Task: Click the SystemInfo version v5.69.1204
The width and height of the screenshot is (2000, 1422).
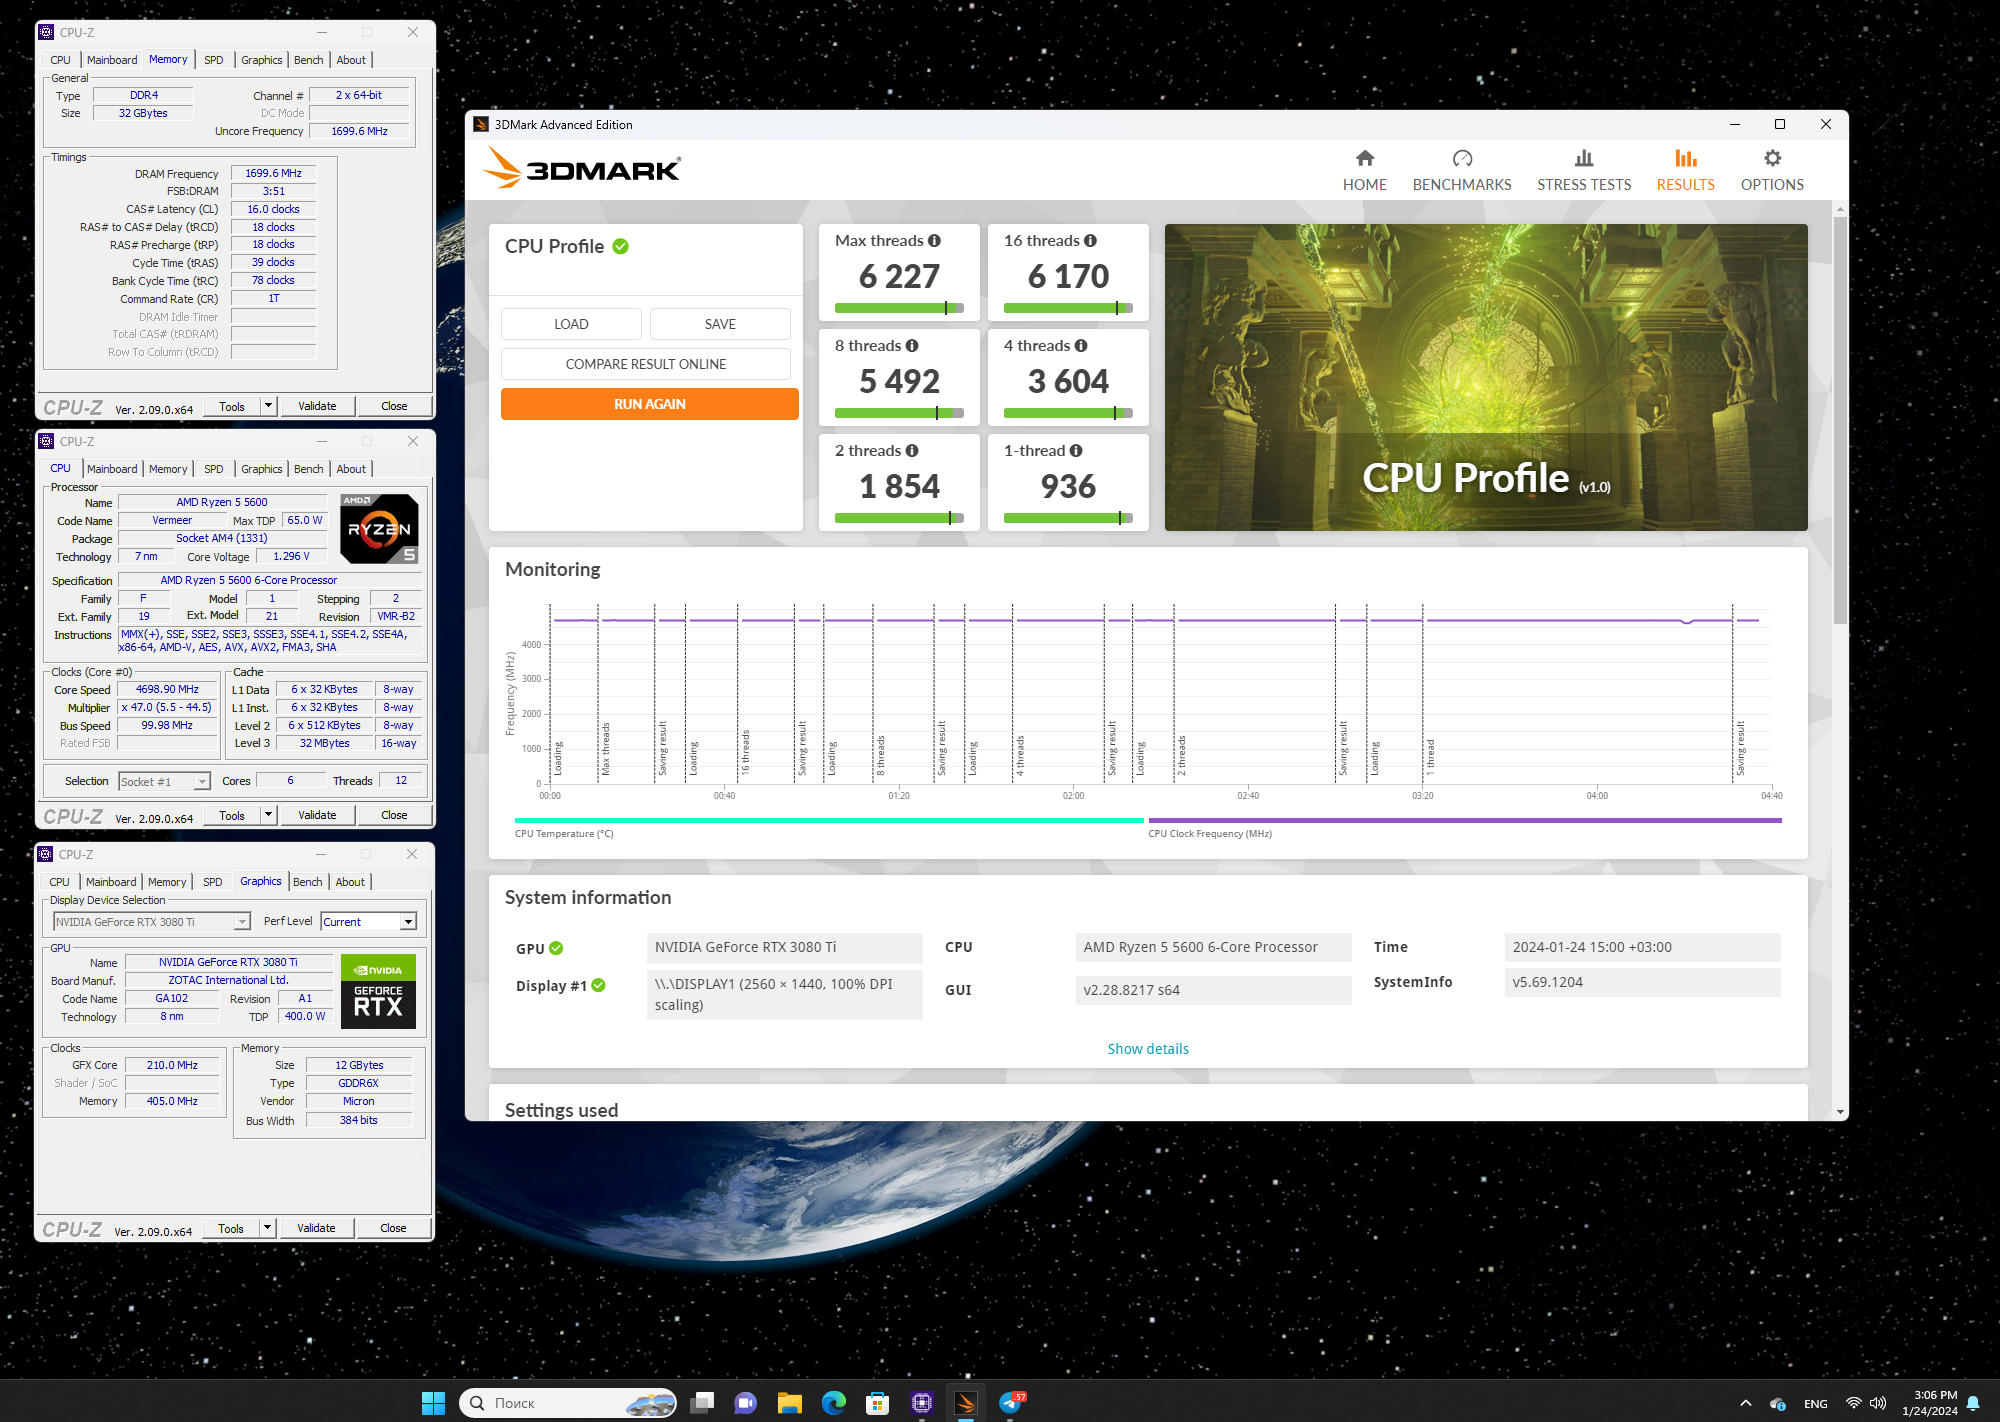Action: click(x=1642, y=982)
